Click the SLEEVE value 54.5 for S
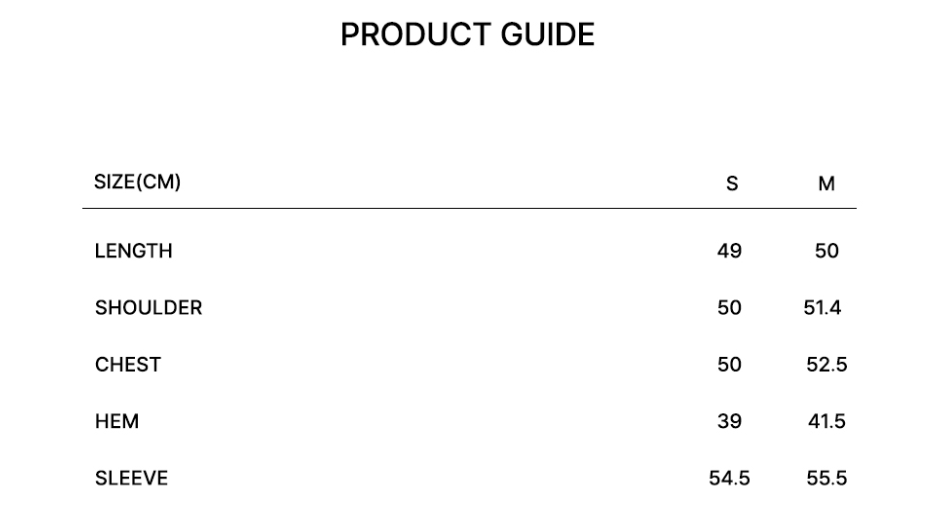948x527 pixels. click(x=729, y=478)
